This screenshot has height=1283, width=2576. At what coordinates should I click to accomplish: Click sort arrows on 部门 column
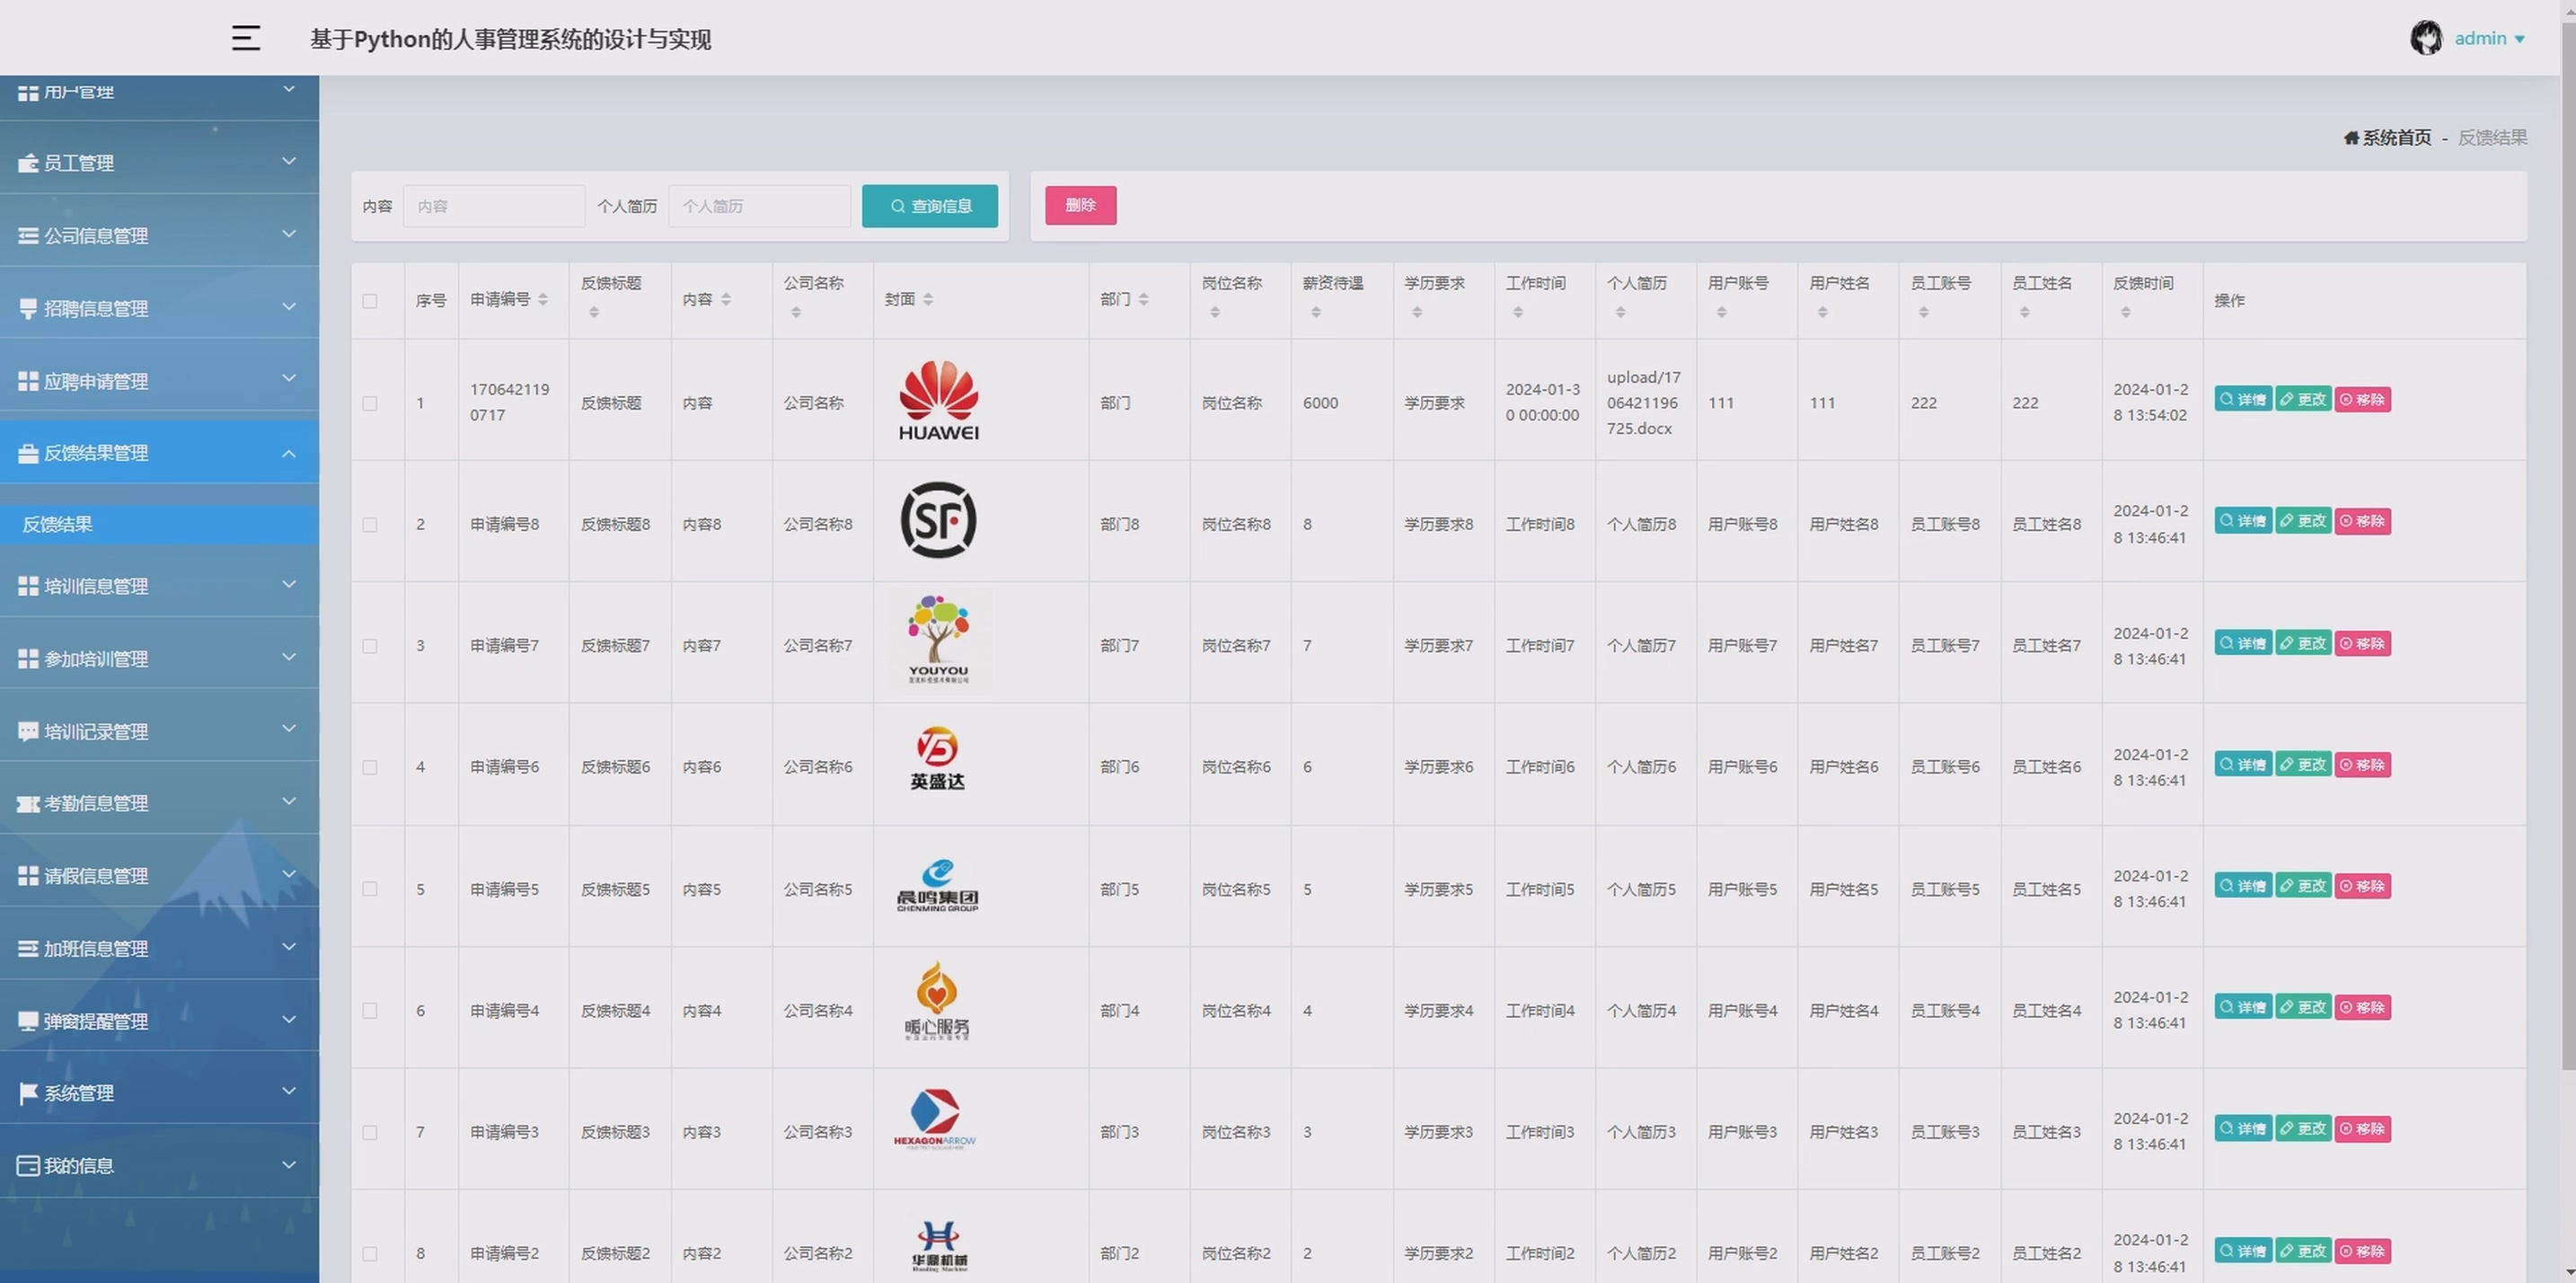(x=1143, y=299)
